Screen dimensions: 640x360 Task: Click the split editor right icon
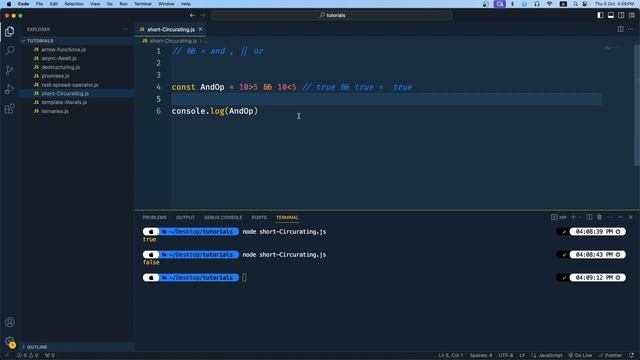[x=620, y=29]
